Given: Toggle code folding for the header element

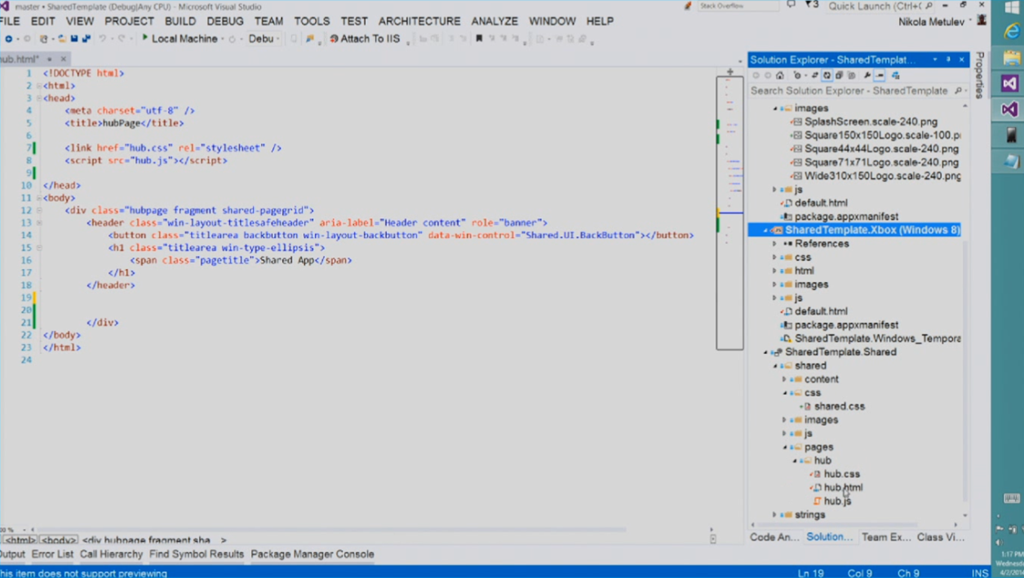Looking at the screenshot, I should pyautogui.click(x=39, y=223).
